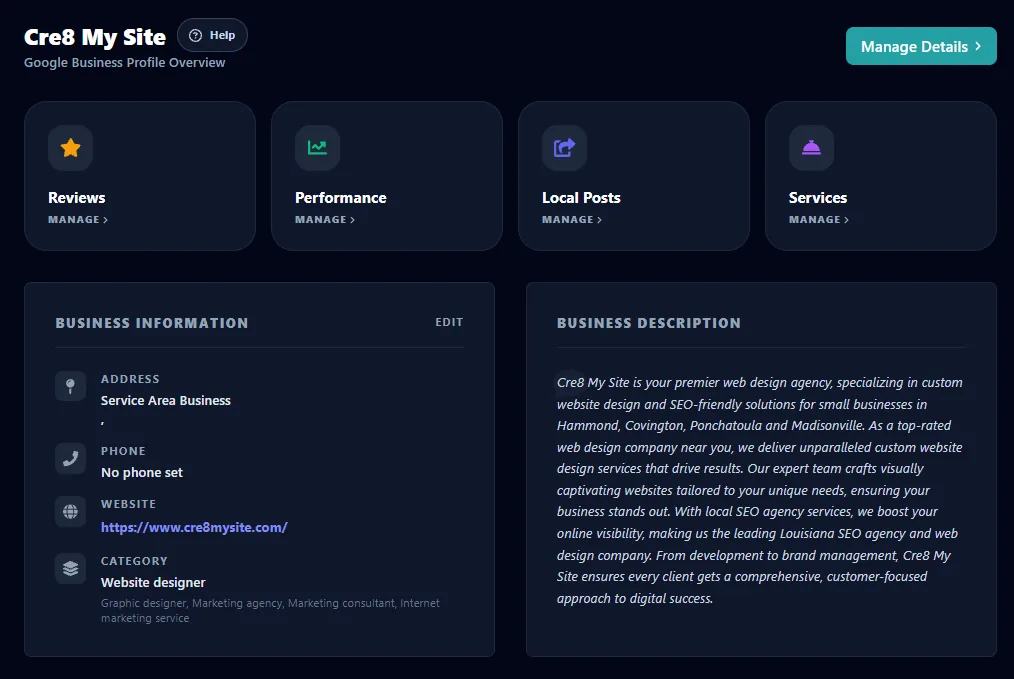1014x679 pixels.
Task: Click the ADDRESS field label
Action: (130, 379)
